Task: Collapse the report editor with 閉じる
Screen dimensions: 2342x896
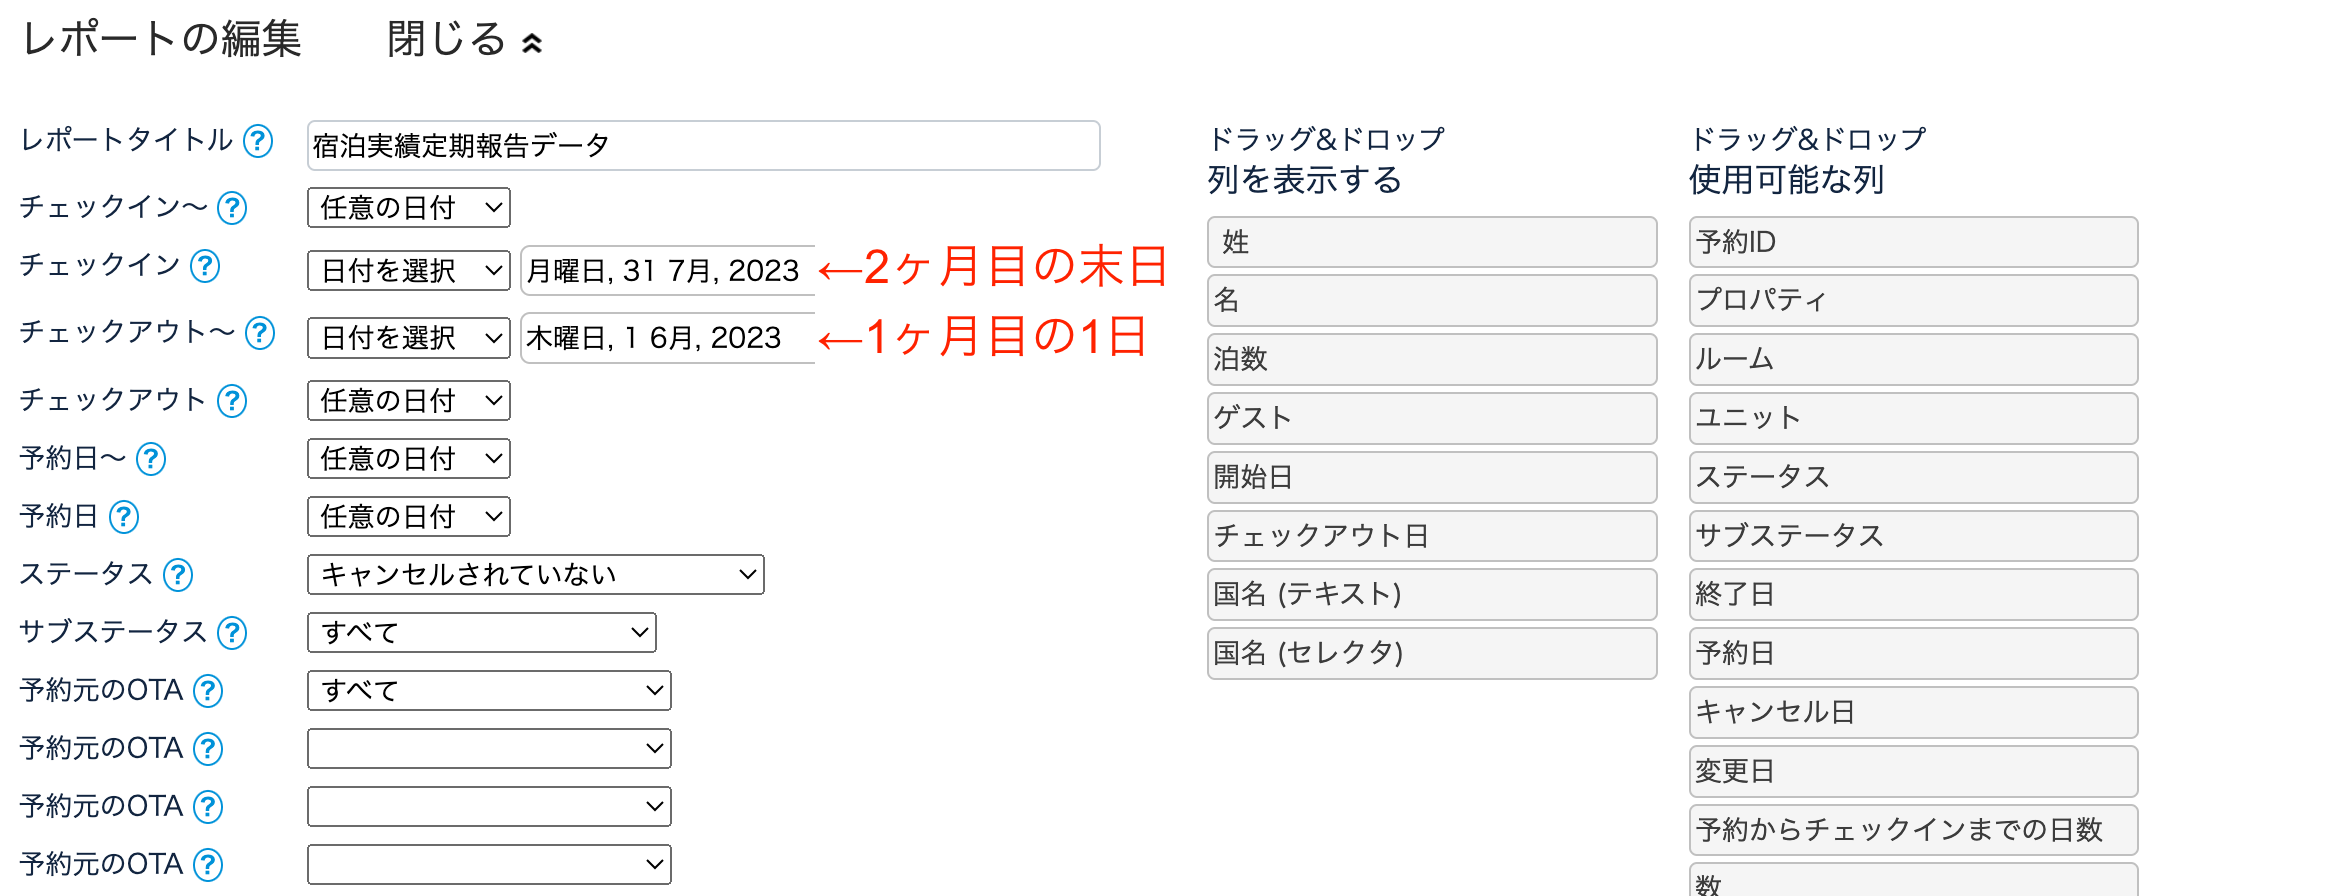Action: 464,41
